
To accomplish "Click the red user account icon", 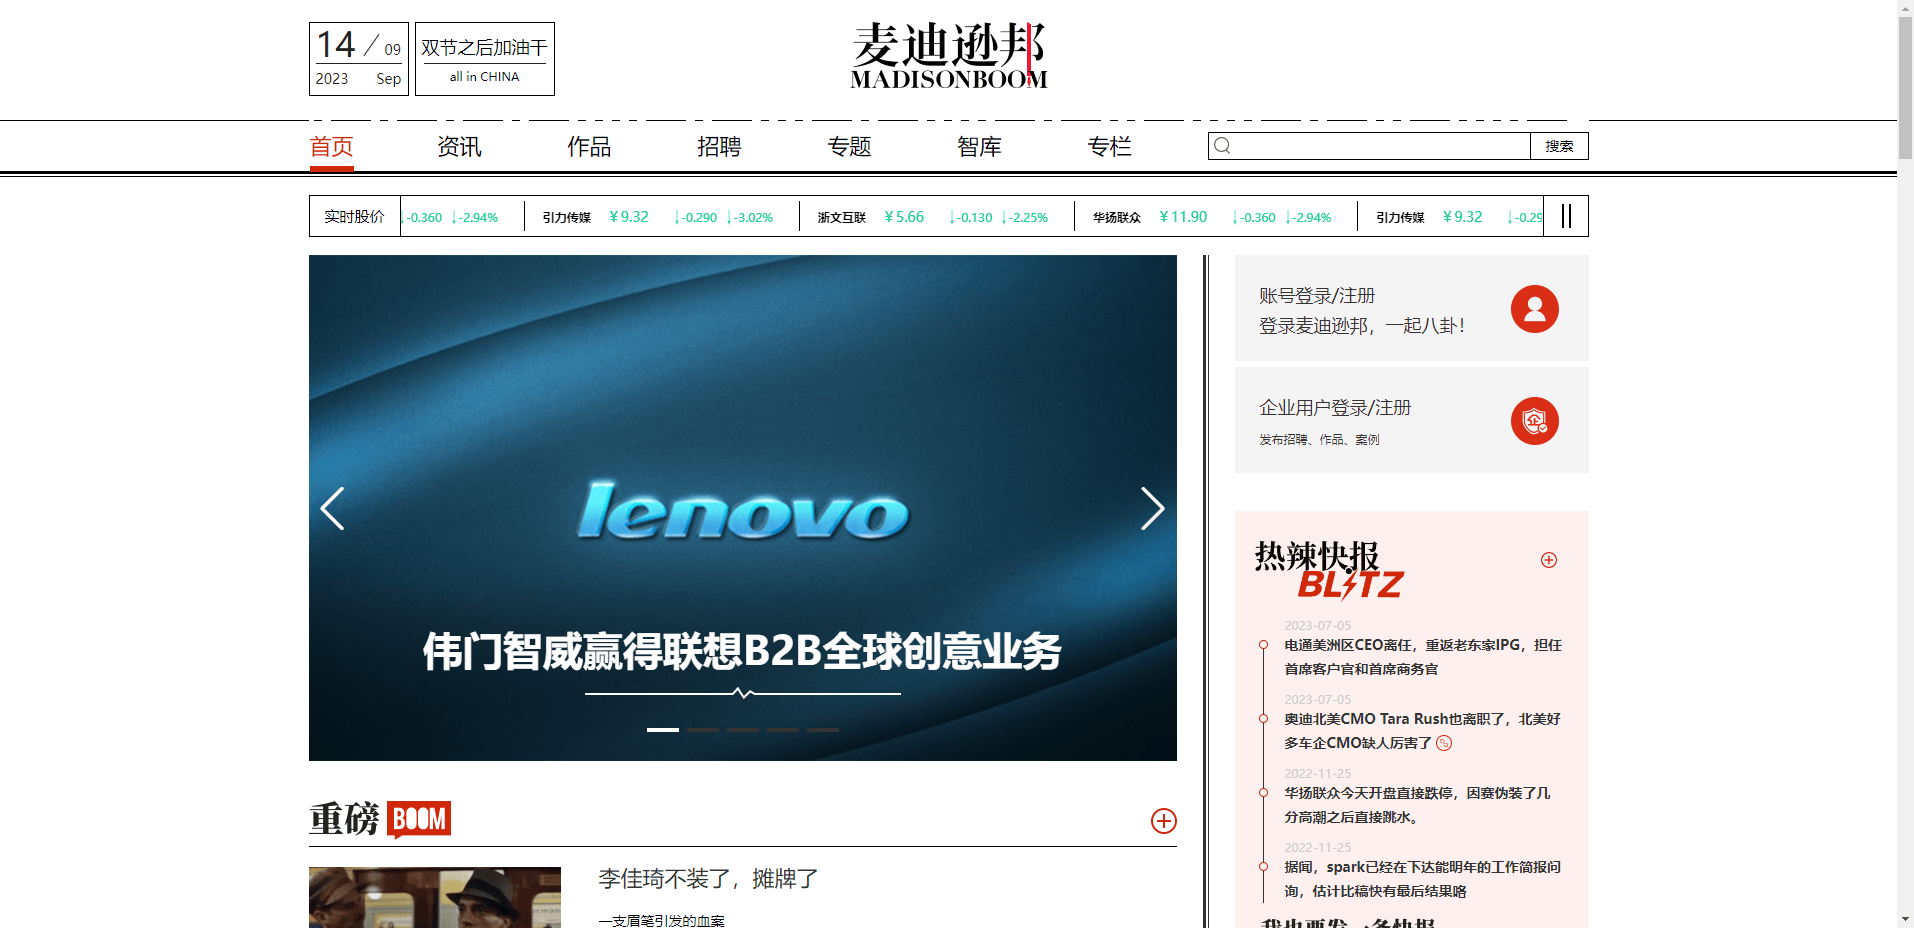I will (x=1534, y=309).
